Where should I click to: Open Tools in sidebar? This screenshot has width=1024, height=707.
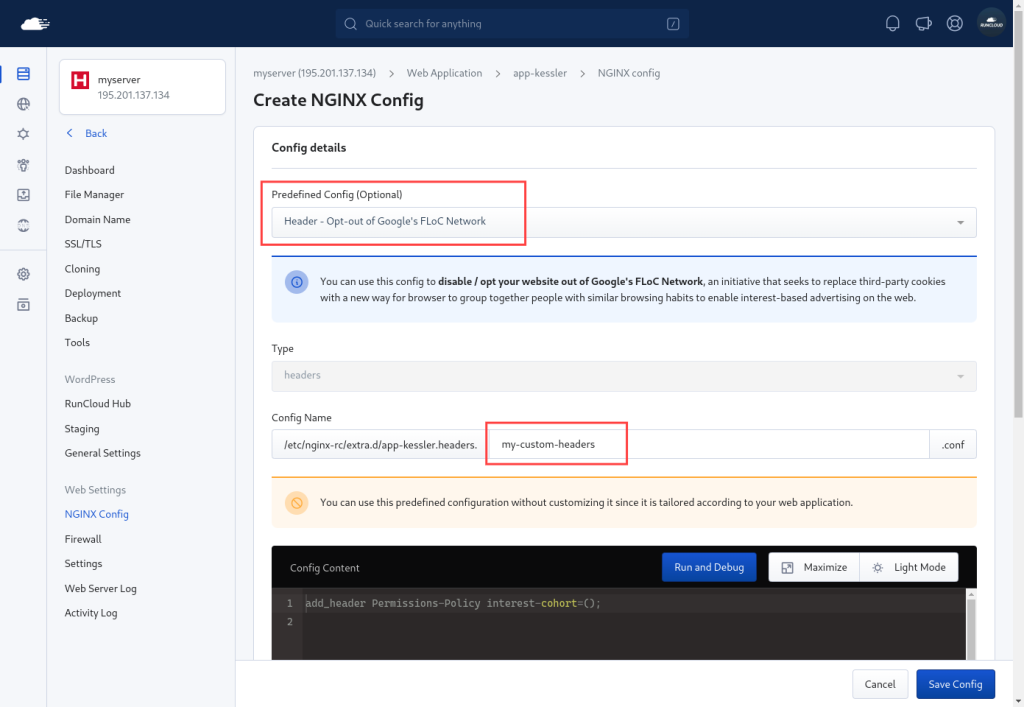click(77, 342)
